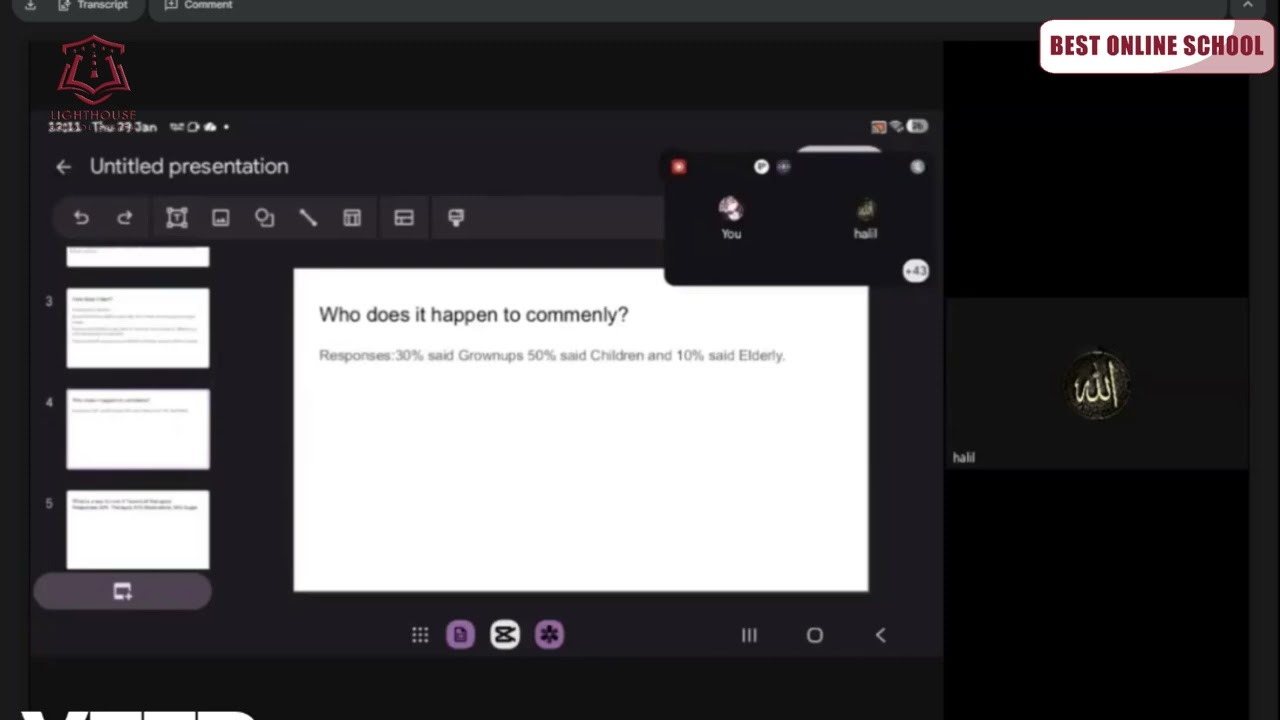Open the CapCut app in taskbar
The height and width of the screenshot is (720, 1280).
tap(505, 635)
